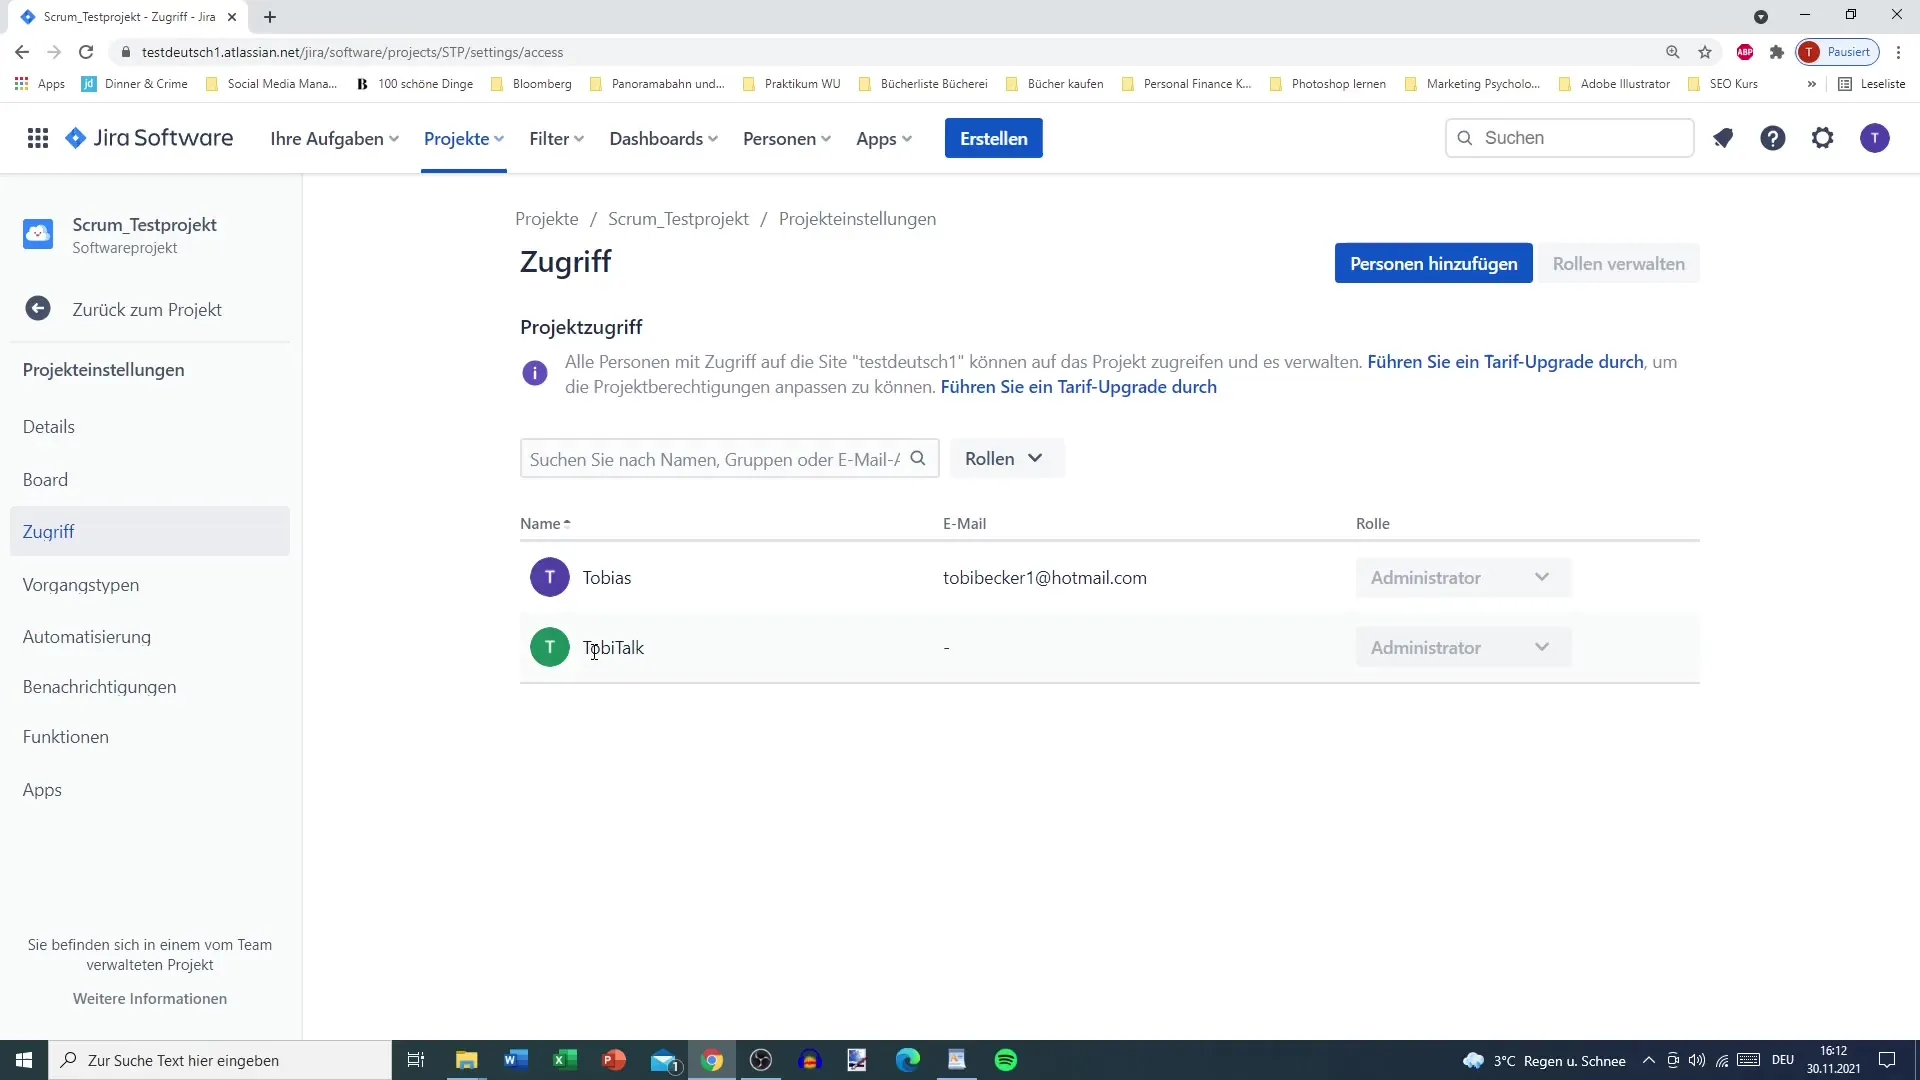Click the Funktionen sidebar tab item
The width and height of the screenshot is (1920, 1080).
[66, 737]
